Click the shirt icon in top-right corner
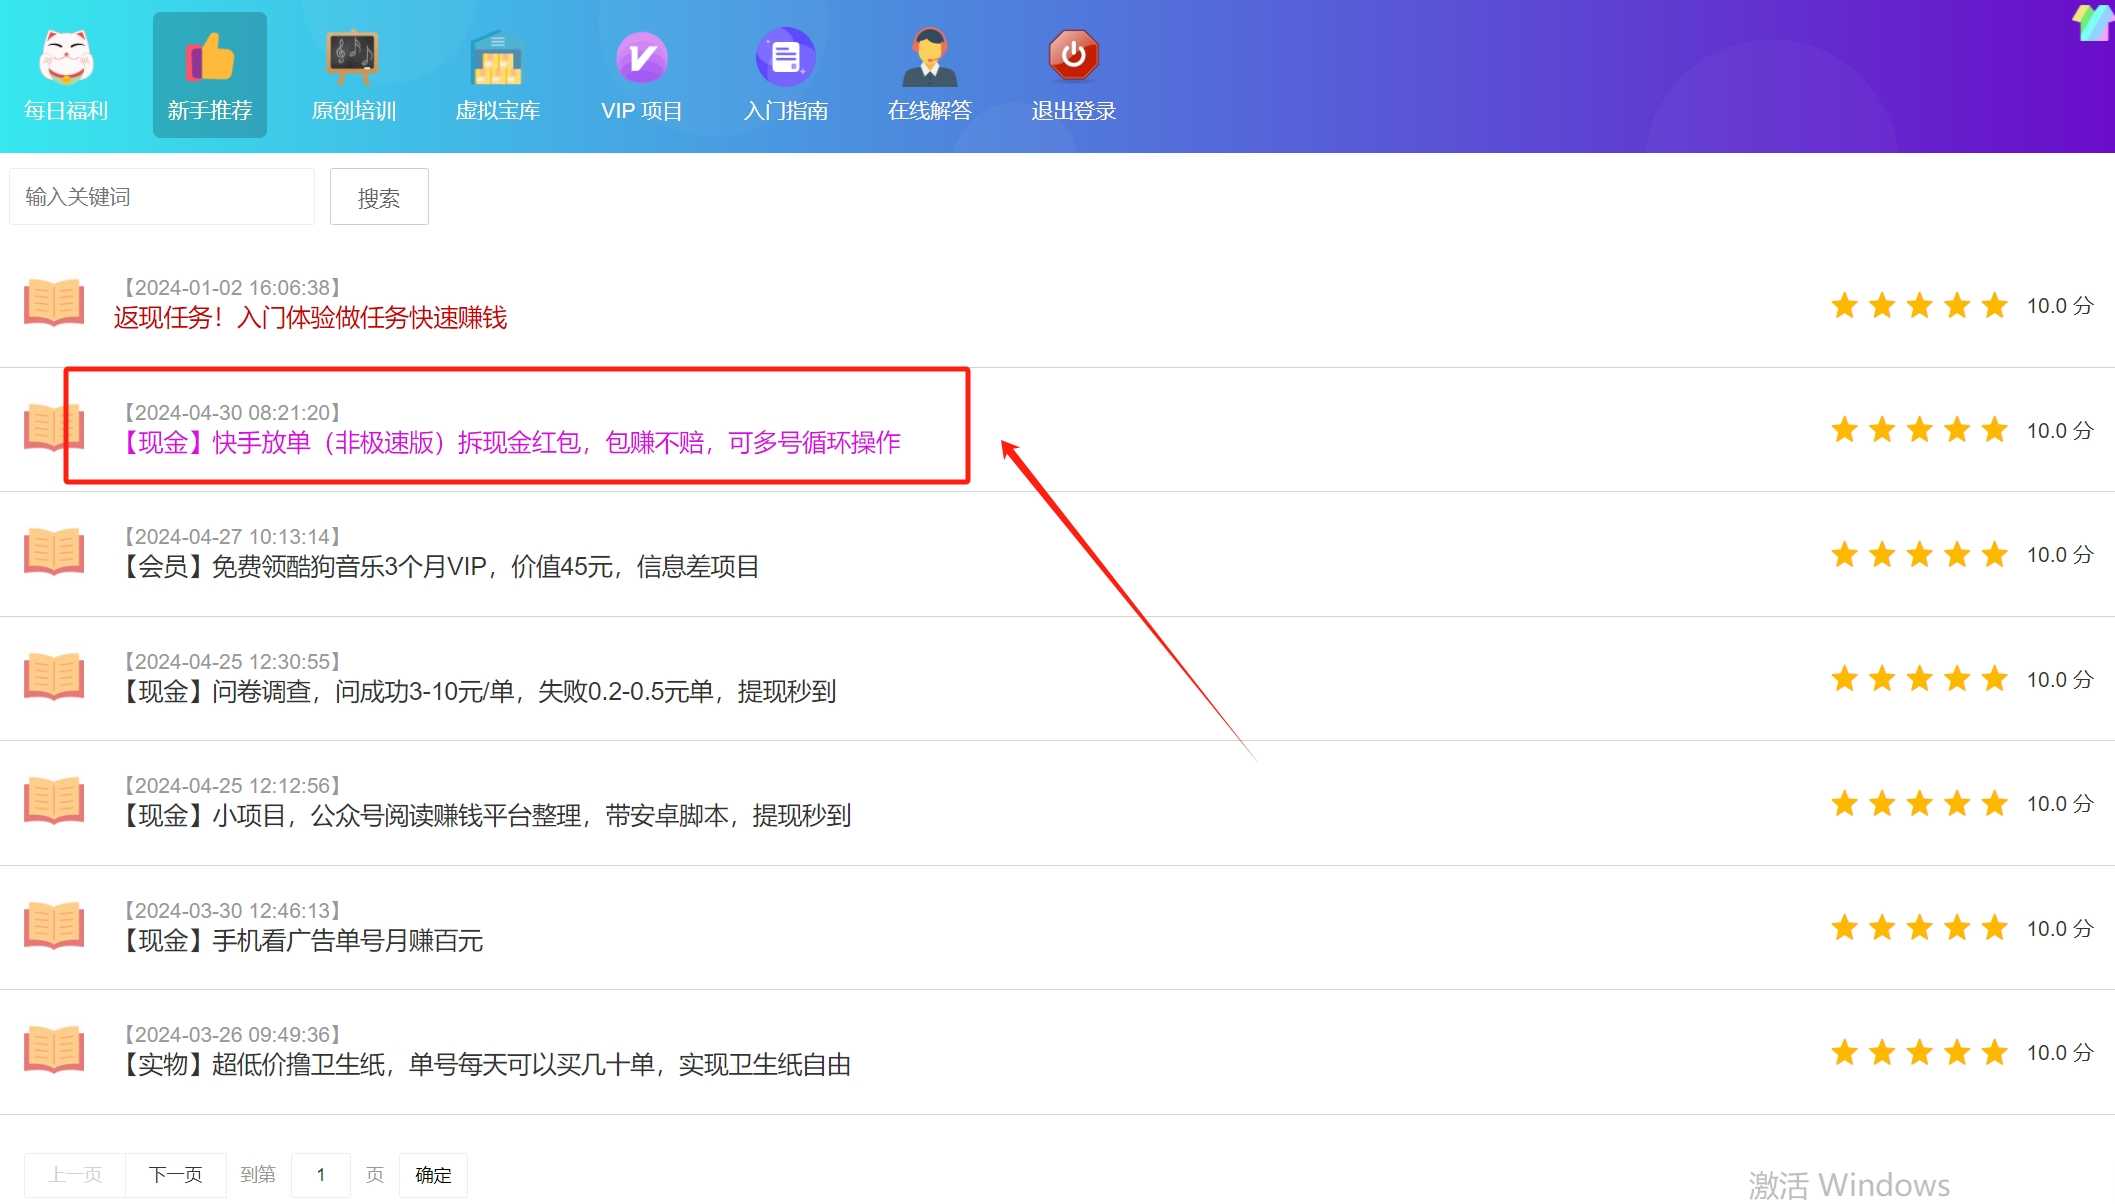The height and width of the screenshot is (1204, 2115). [2092, 22]
